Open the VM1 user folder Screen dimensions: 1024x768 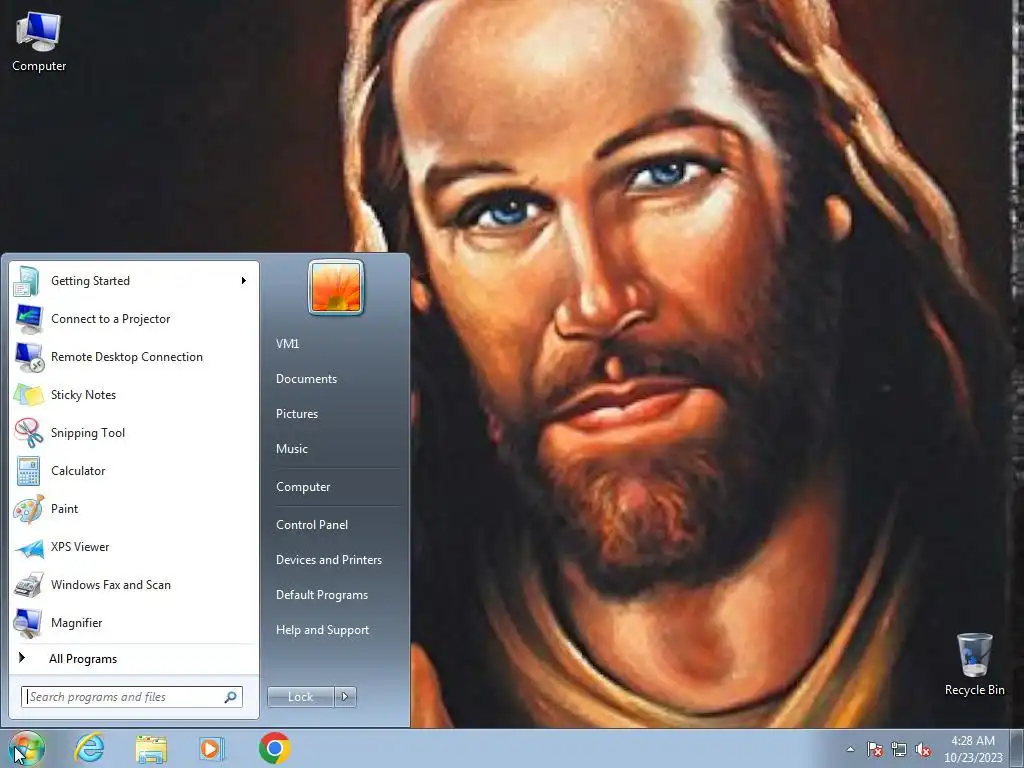click(287, 344)
